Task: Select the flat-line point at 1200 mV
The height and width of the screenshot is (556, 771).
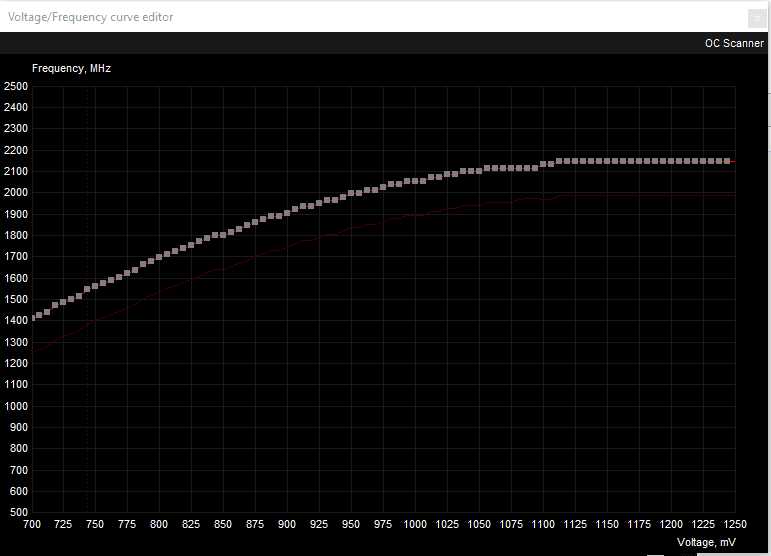Action: 671,161
